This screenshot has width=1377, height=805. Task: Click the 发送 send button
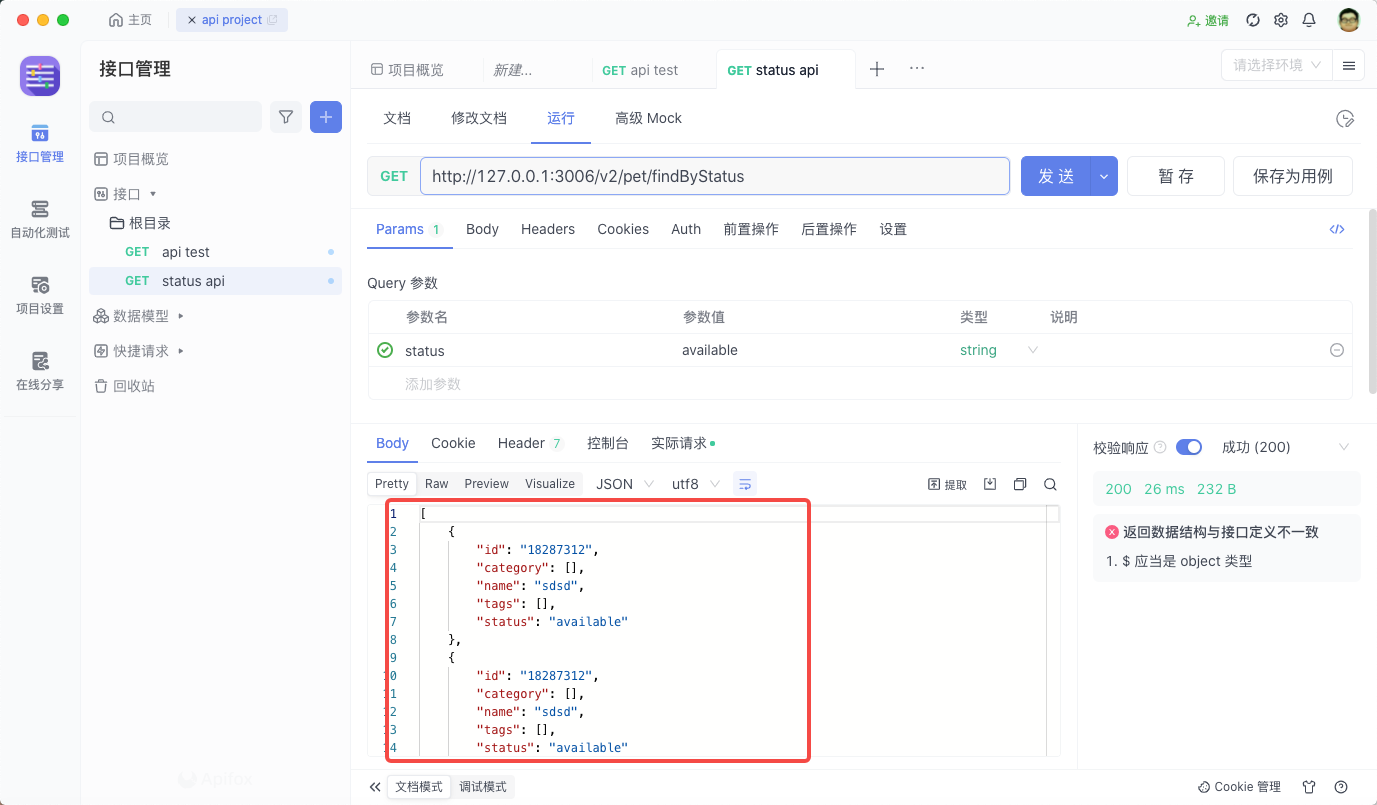tap(1055, 175)
